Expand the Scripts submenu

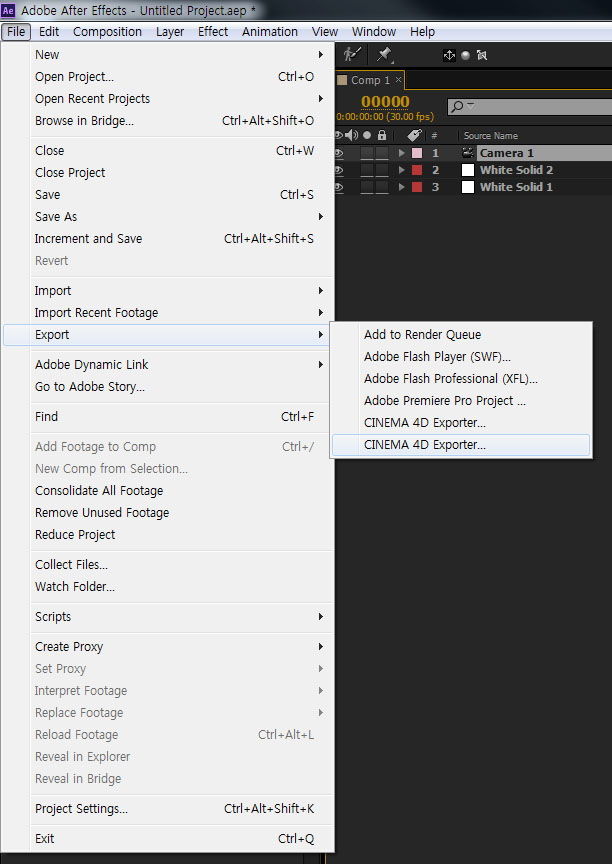pos(321,617)
